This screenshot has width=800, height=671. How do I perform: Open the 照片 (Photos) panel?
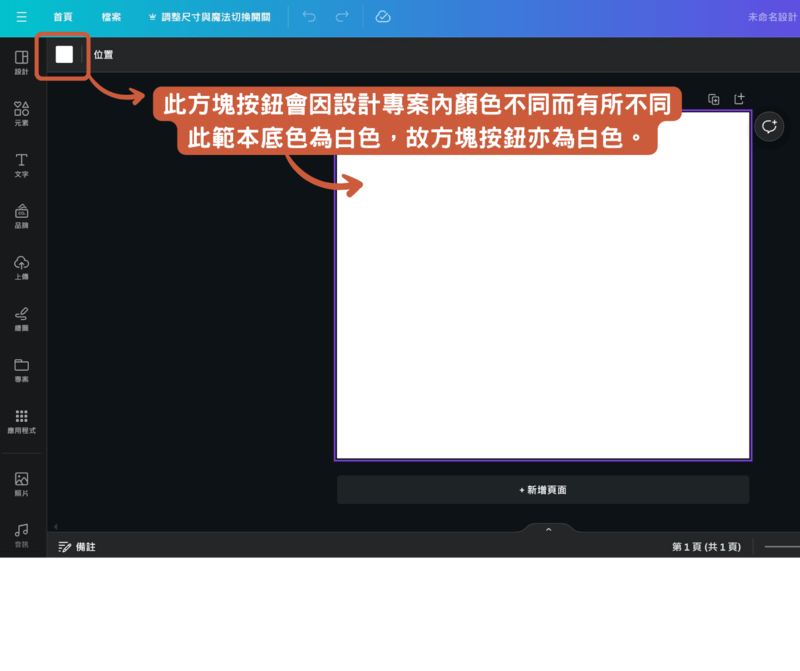(21, 483)
